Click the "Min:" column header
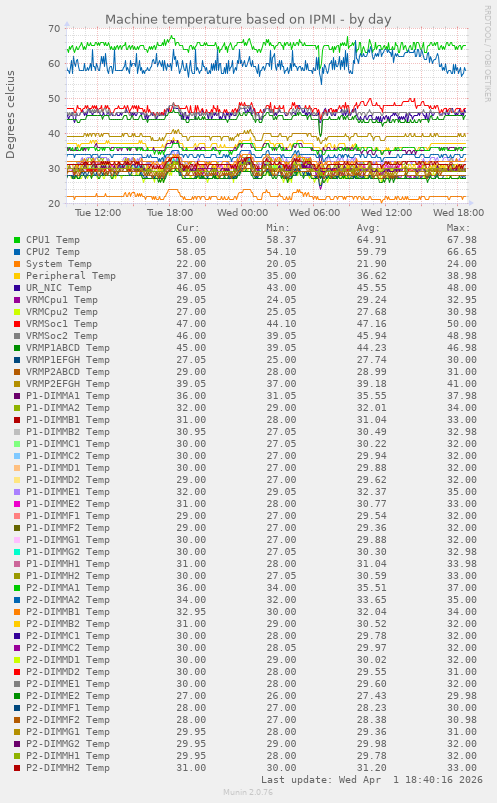 coord(278,228)
